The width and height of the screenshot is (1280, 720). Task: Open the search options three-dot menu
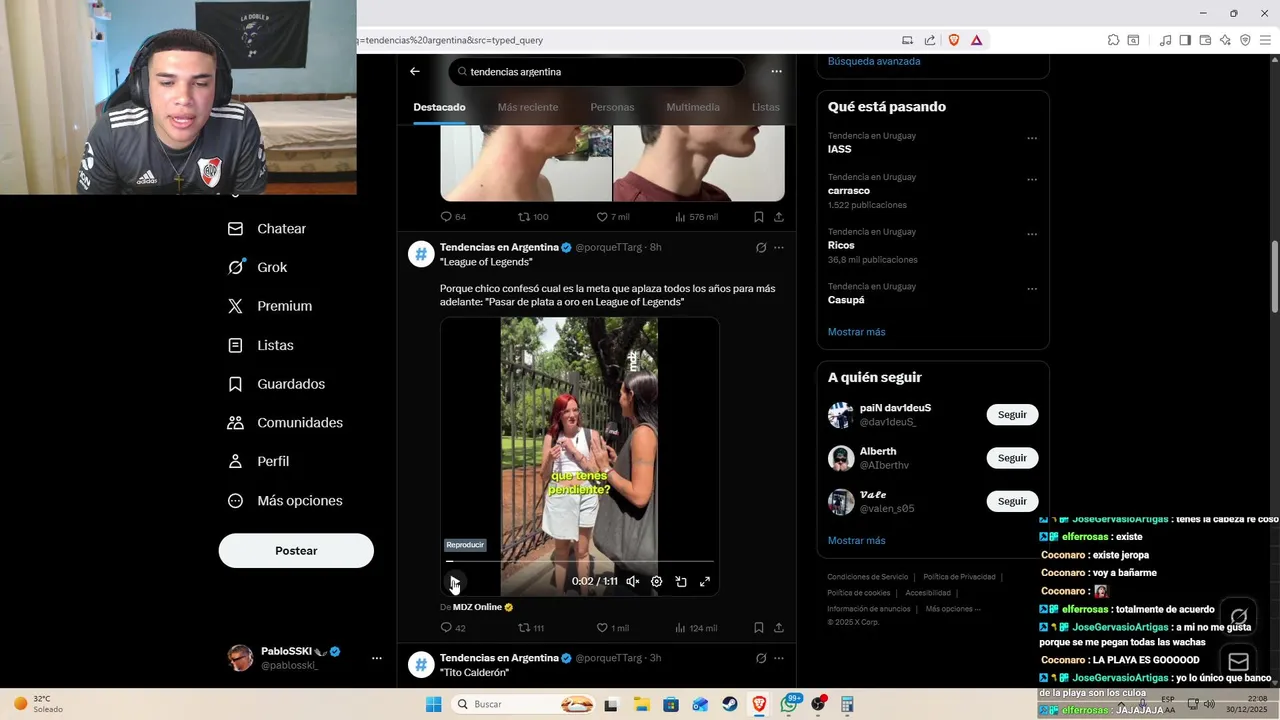[x=776, y=71]
